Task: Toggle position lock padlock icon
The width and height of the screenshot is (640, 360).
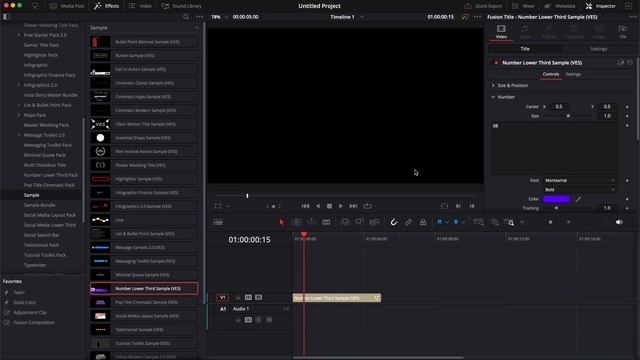Action: [423, 222]
